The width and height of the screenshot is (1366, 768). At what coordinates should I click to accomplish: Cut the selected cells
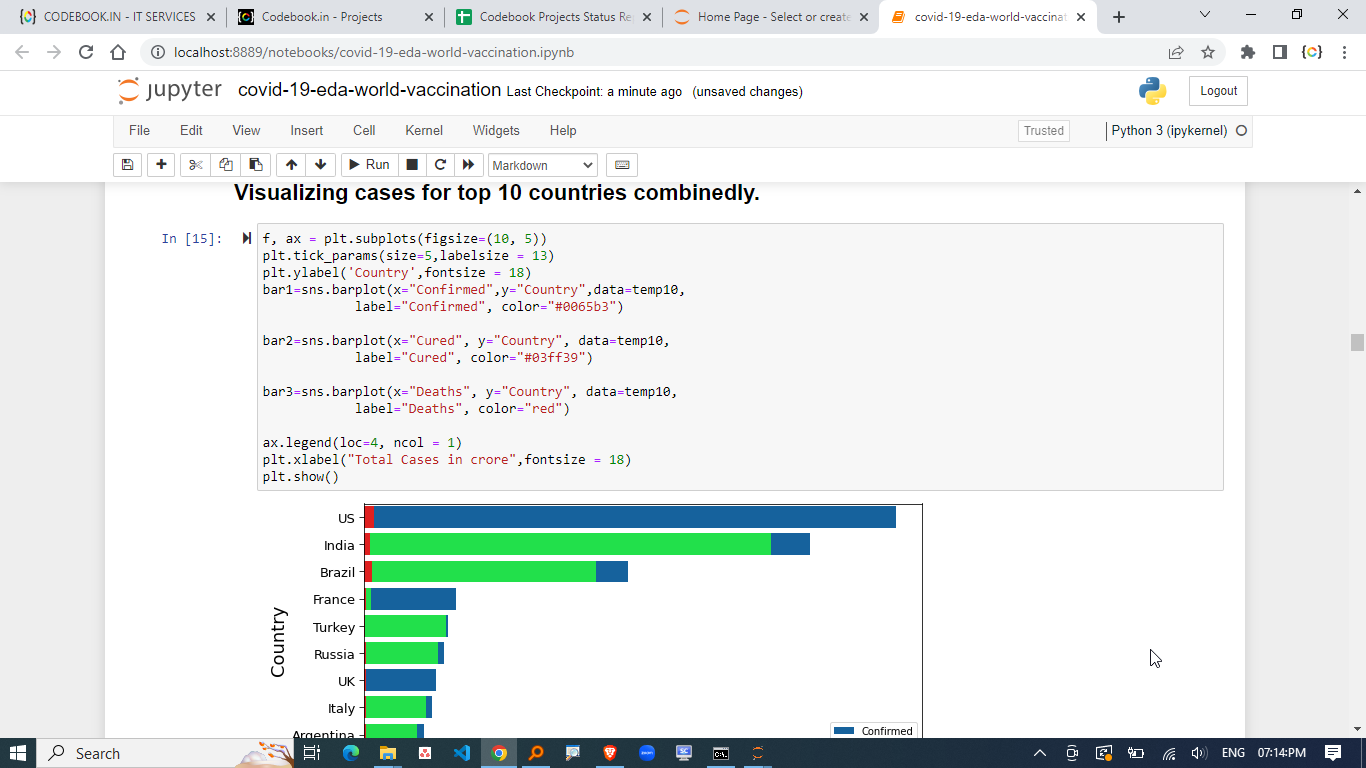195,165
